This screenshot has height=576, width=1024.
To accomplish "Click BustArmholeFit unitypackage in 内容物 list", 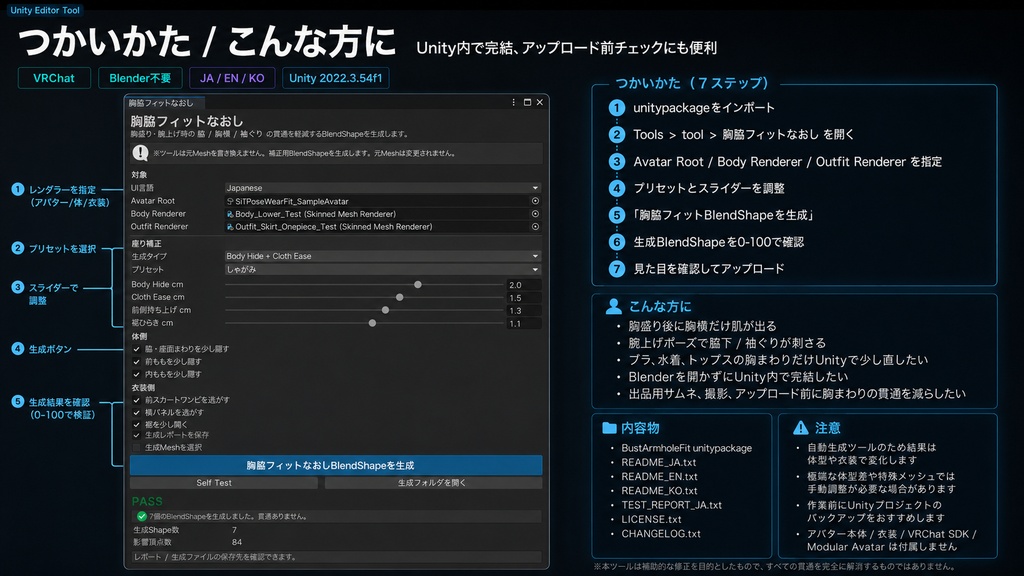I will tap(686, 448).
